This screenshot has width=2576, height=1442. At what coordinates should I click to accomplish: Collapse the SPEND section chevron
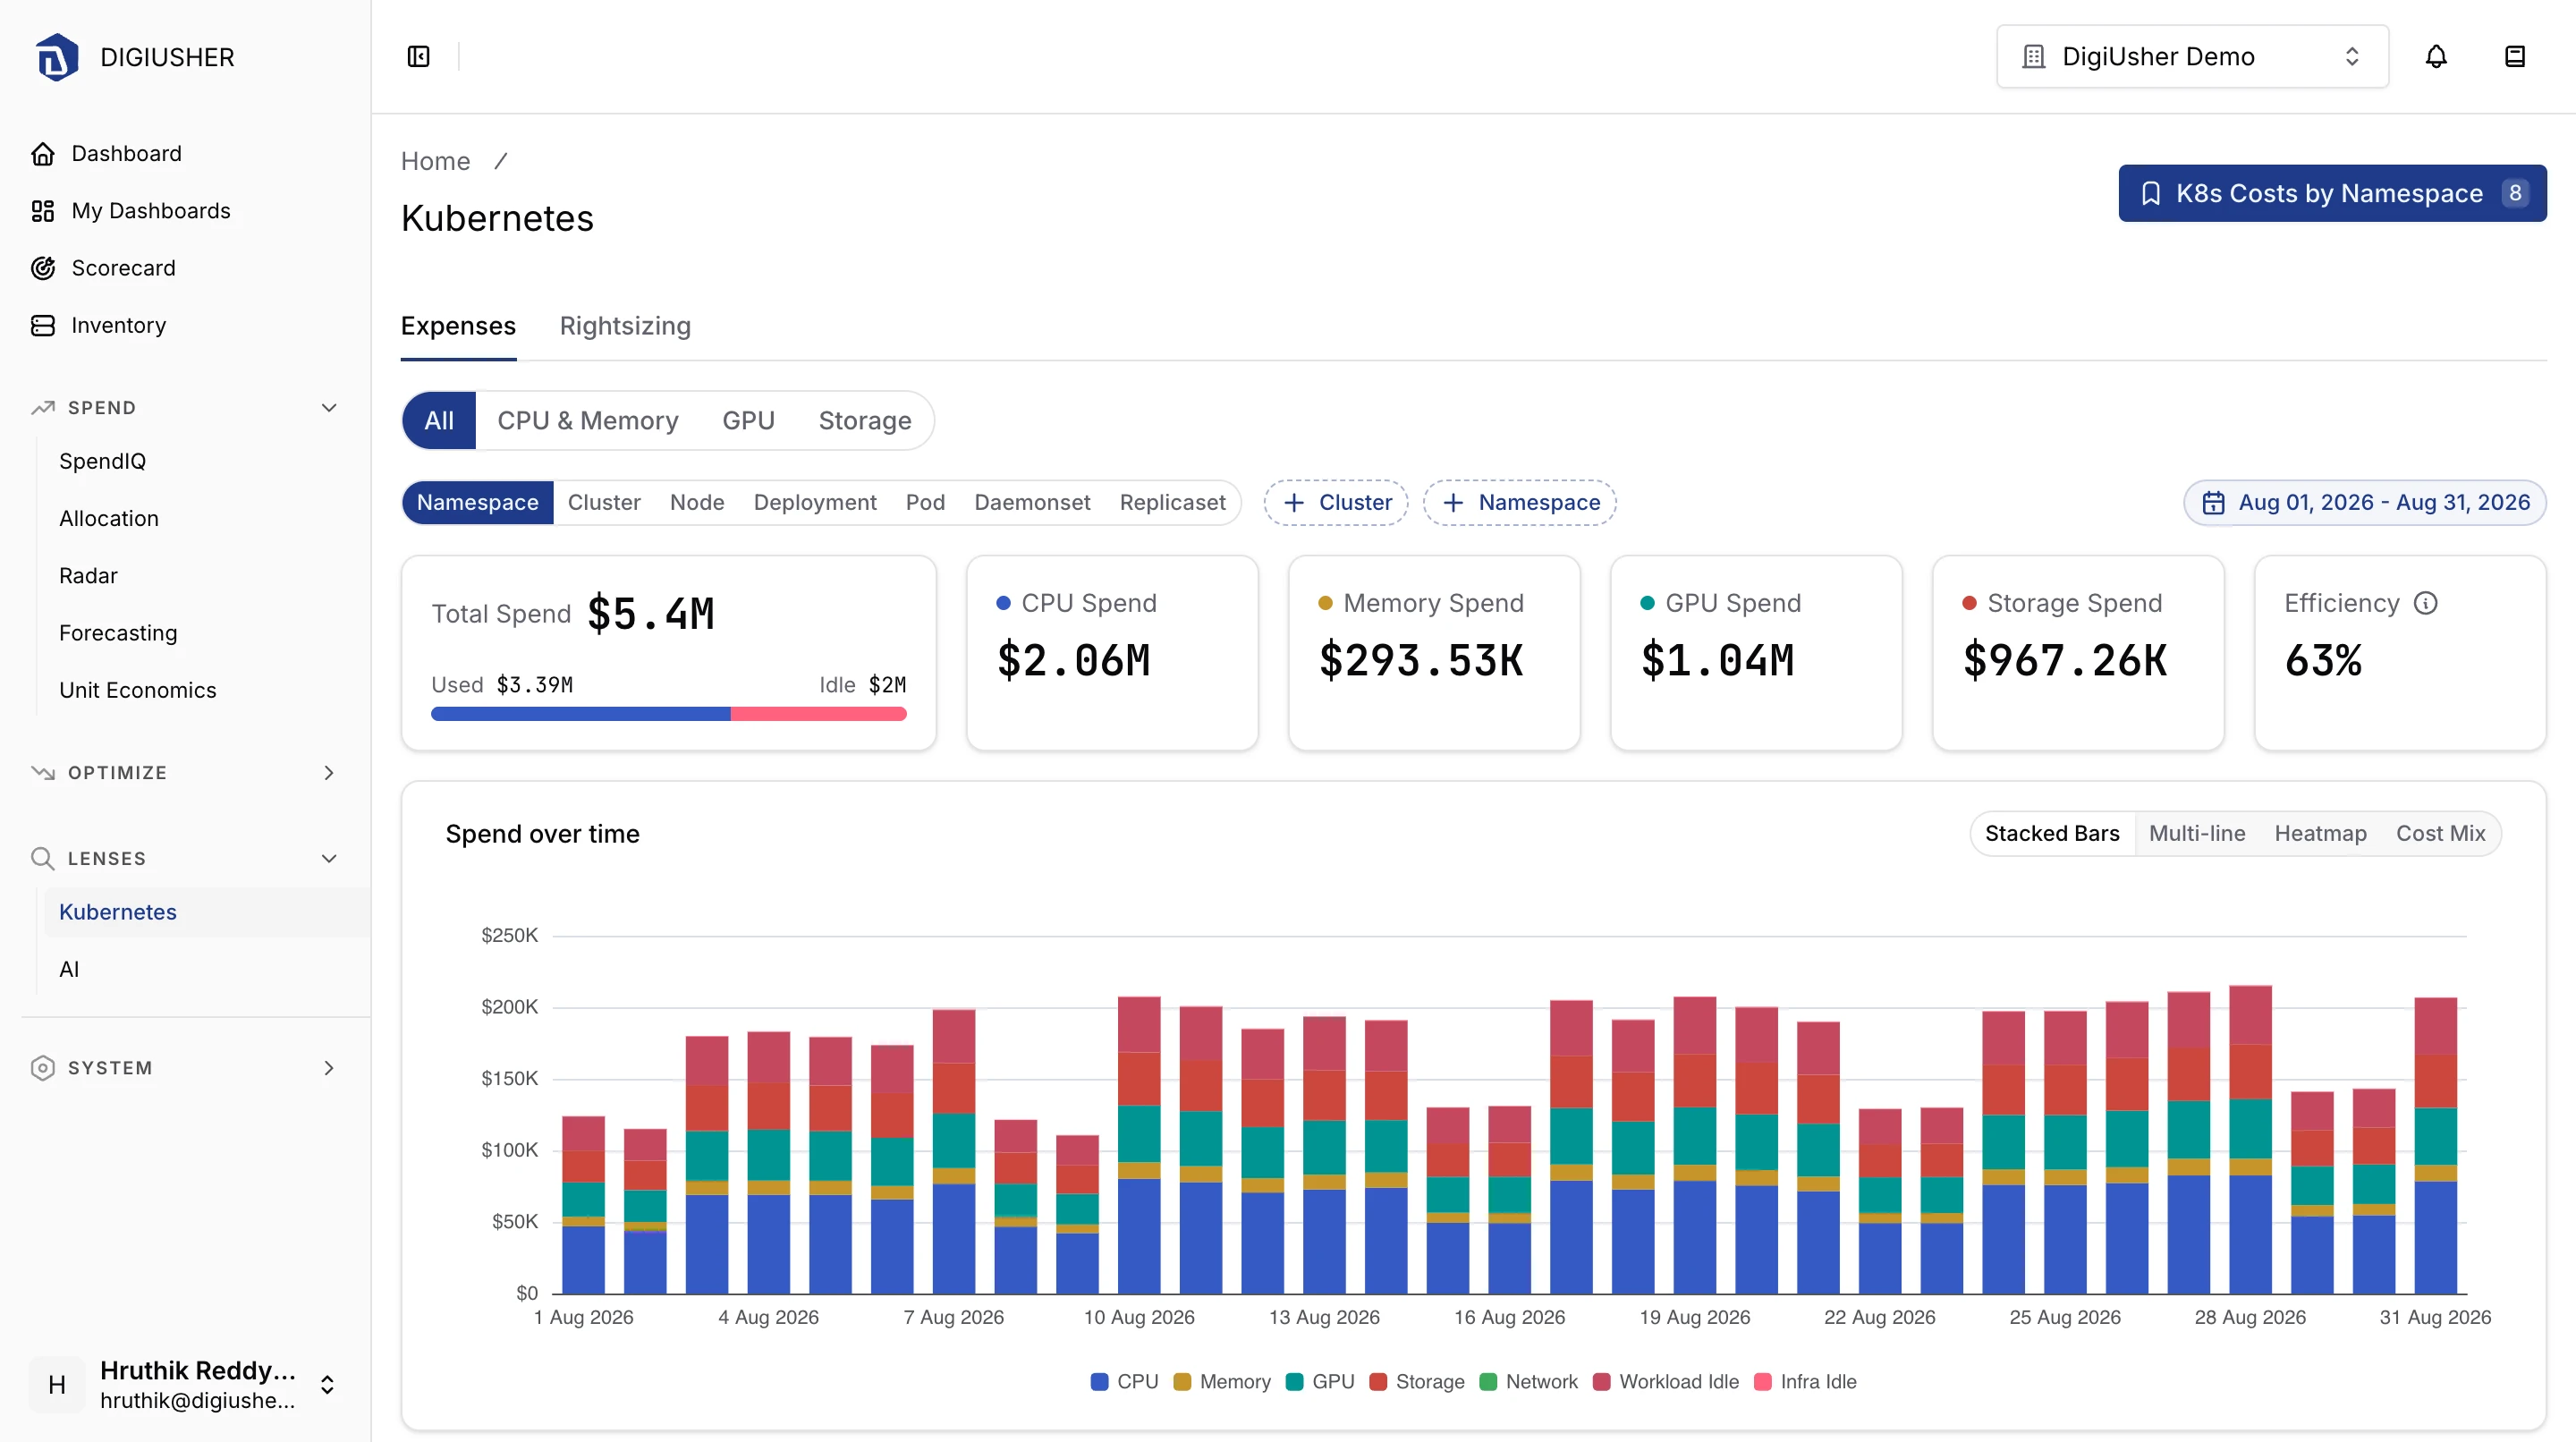click(x=329, y=408)
